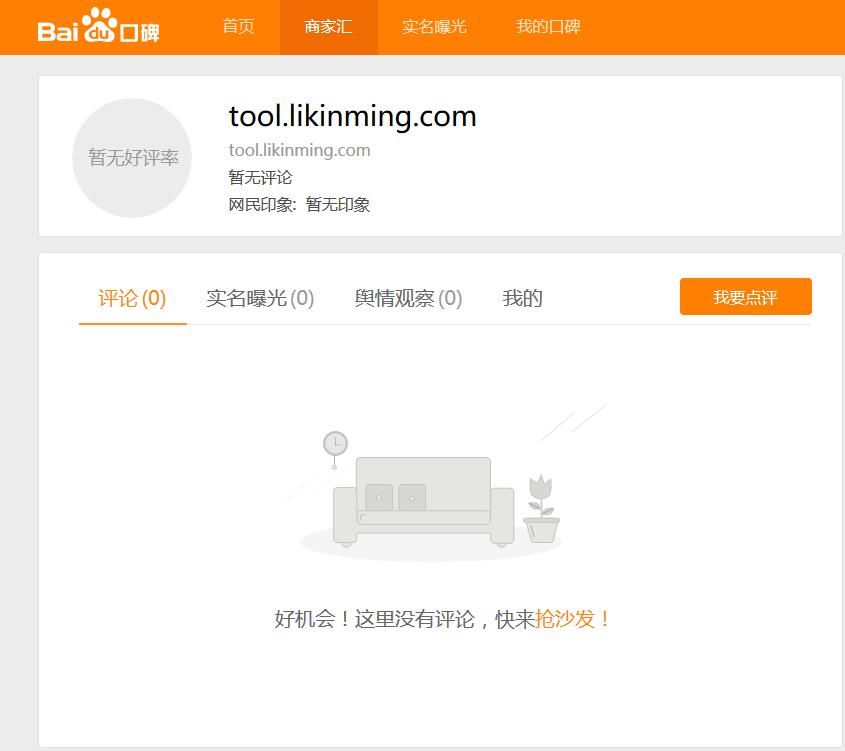845x751 pixels.
Task: Click the Baidu 口碑 logo
Action: [98, 27]
